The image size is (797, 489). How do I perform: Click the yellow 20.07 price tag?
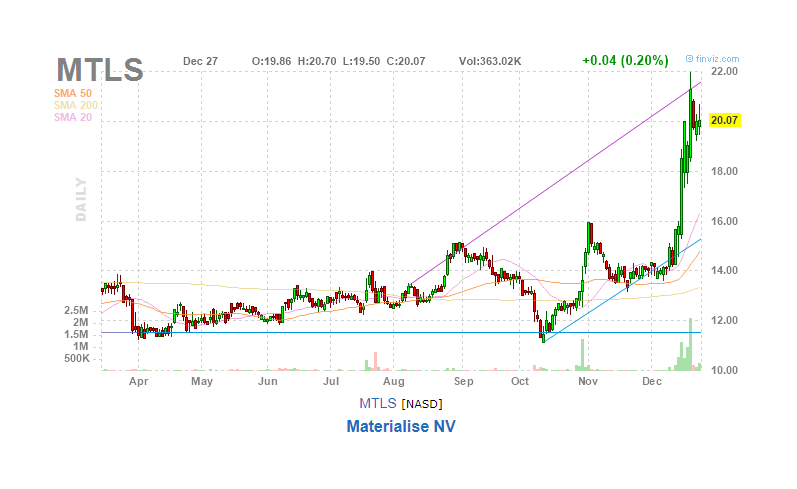[x=724, y=120]
